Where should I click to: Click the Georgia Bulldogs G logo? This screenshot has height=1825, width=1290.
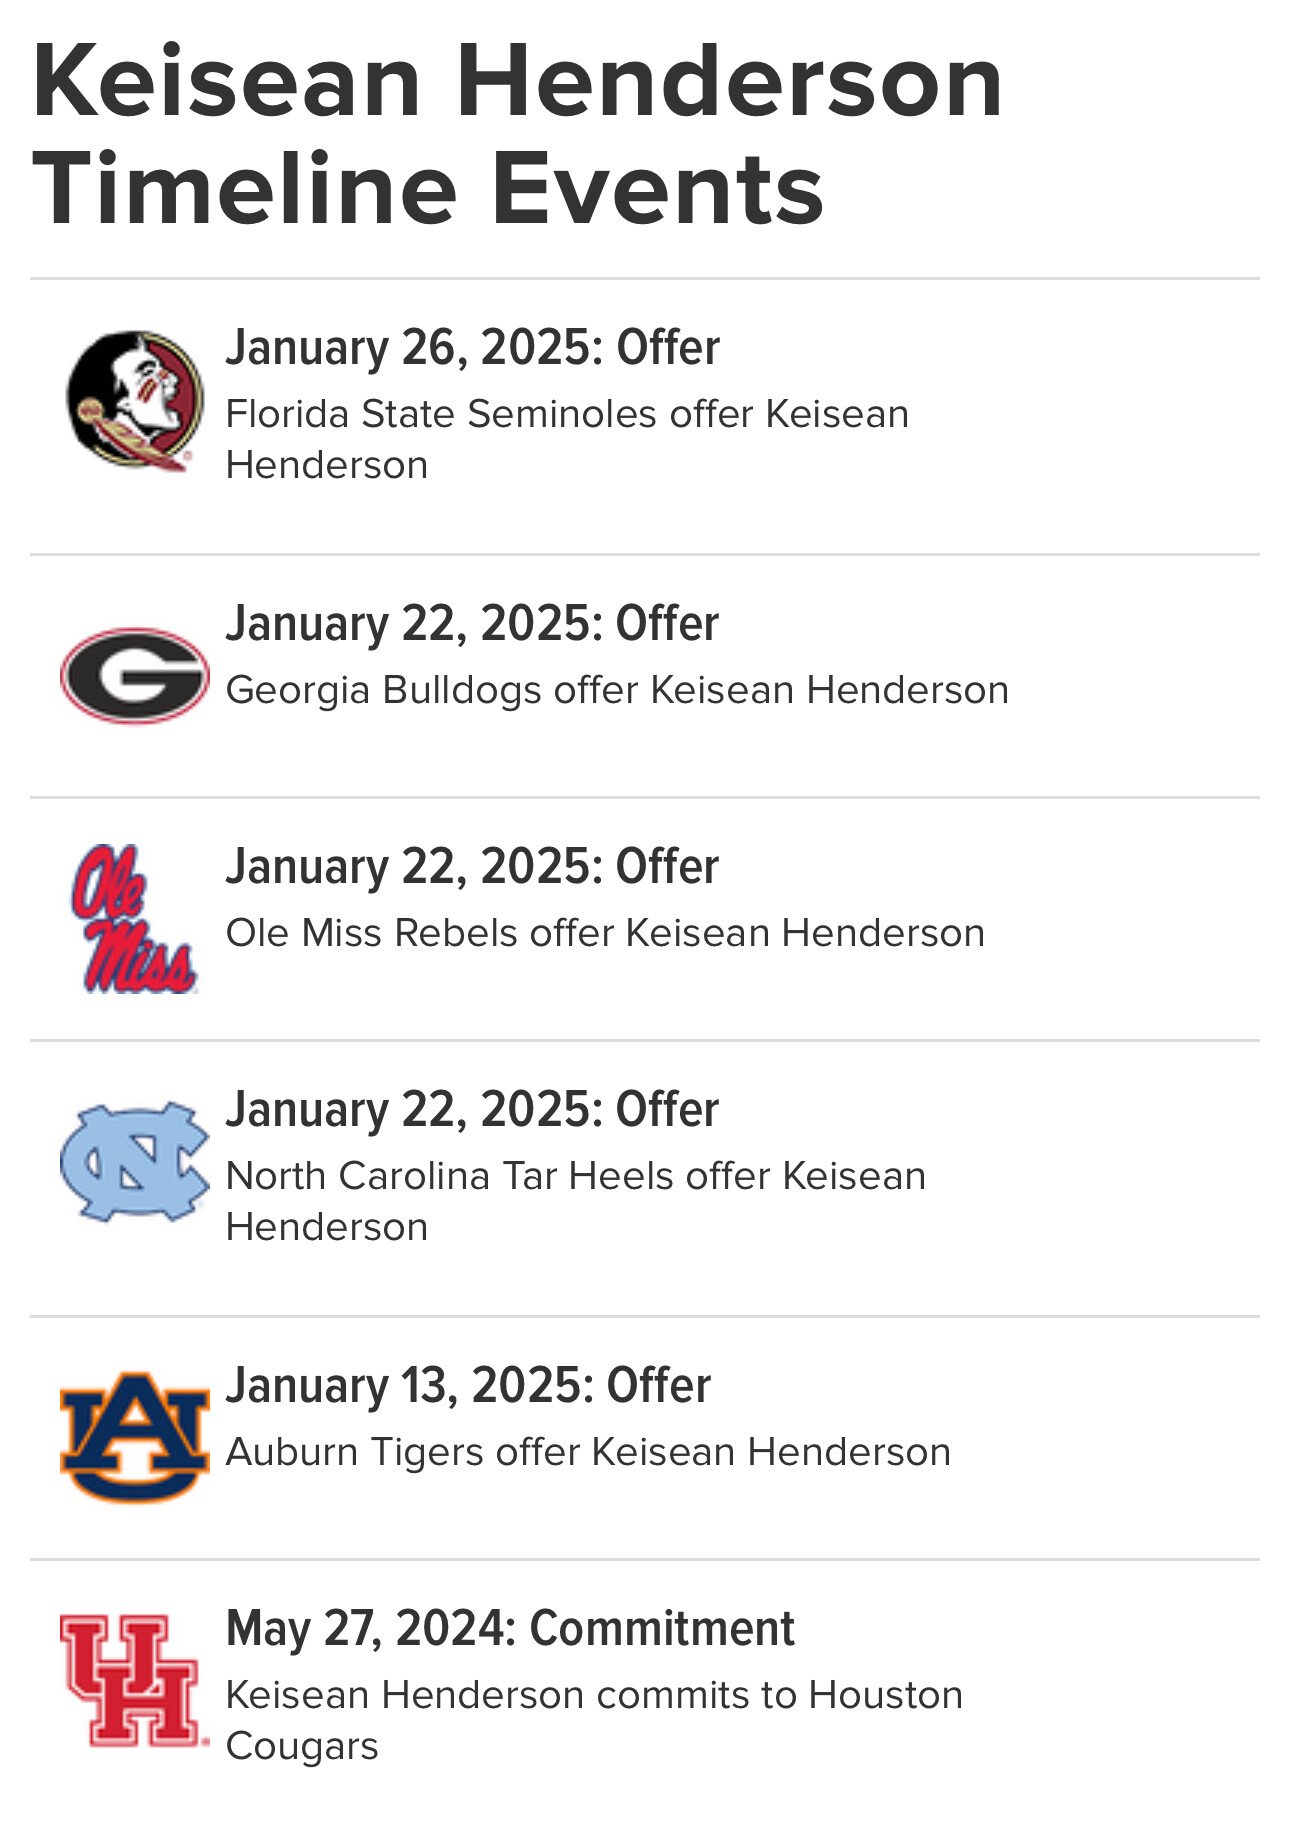pyautogui.click(x=135, y=676)
